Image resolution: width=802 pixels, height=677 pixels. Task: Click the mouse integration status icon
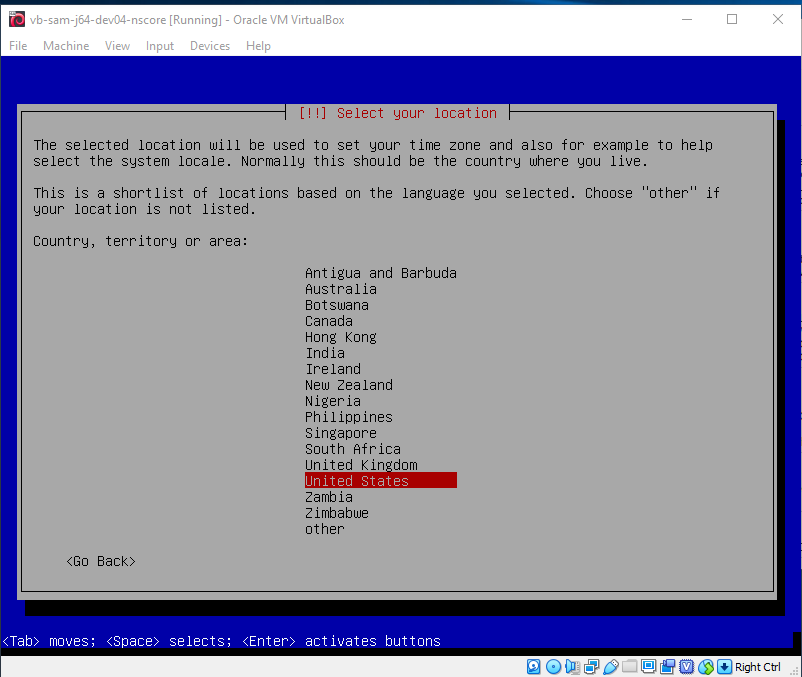coord(706,666)
